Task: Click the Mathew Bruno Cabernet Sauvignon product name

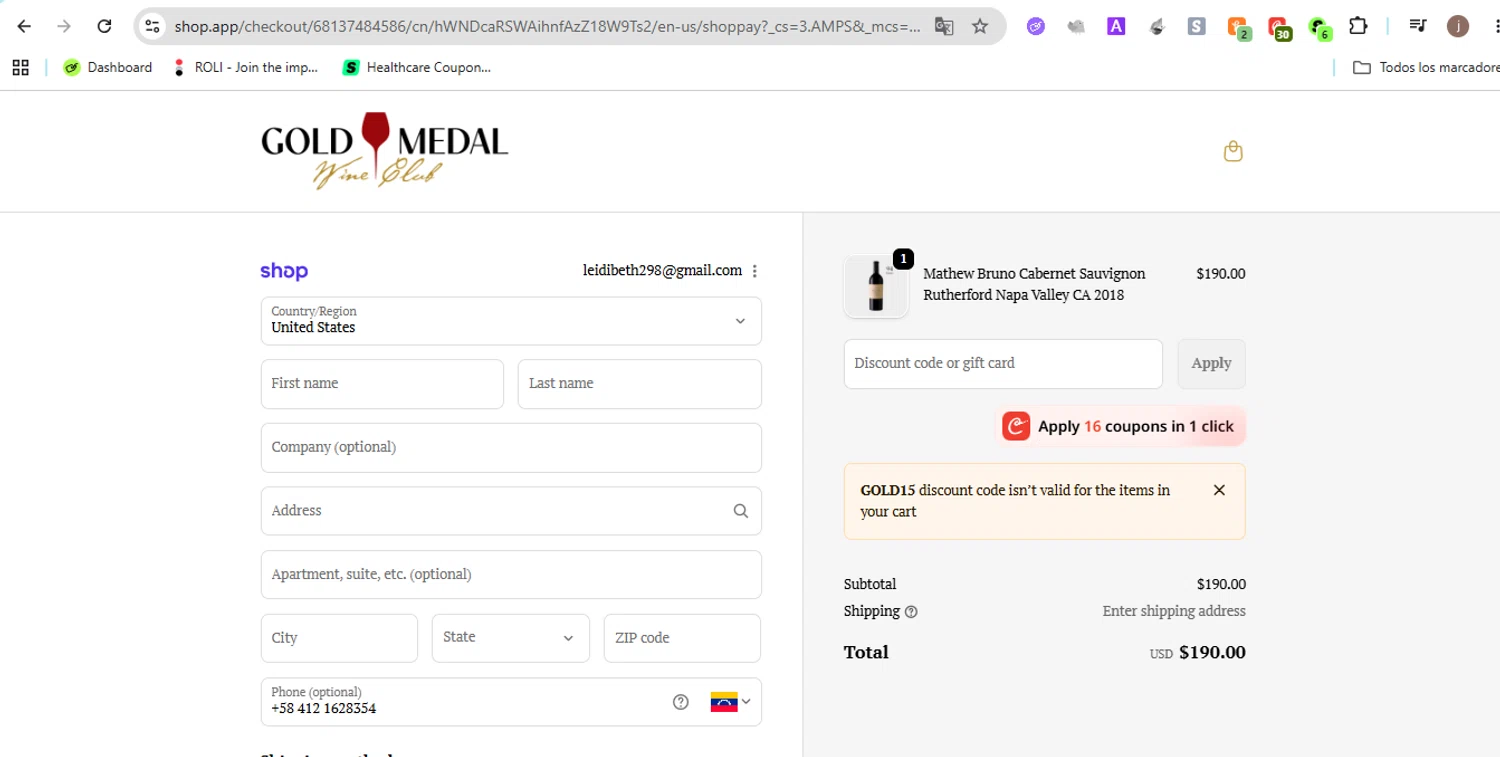Action: click(1034, 284)
